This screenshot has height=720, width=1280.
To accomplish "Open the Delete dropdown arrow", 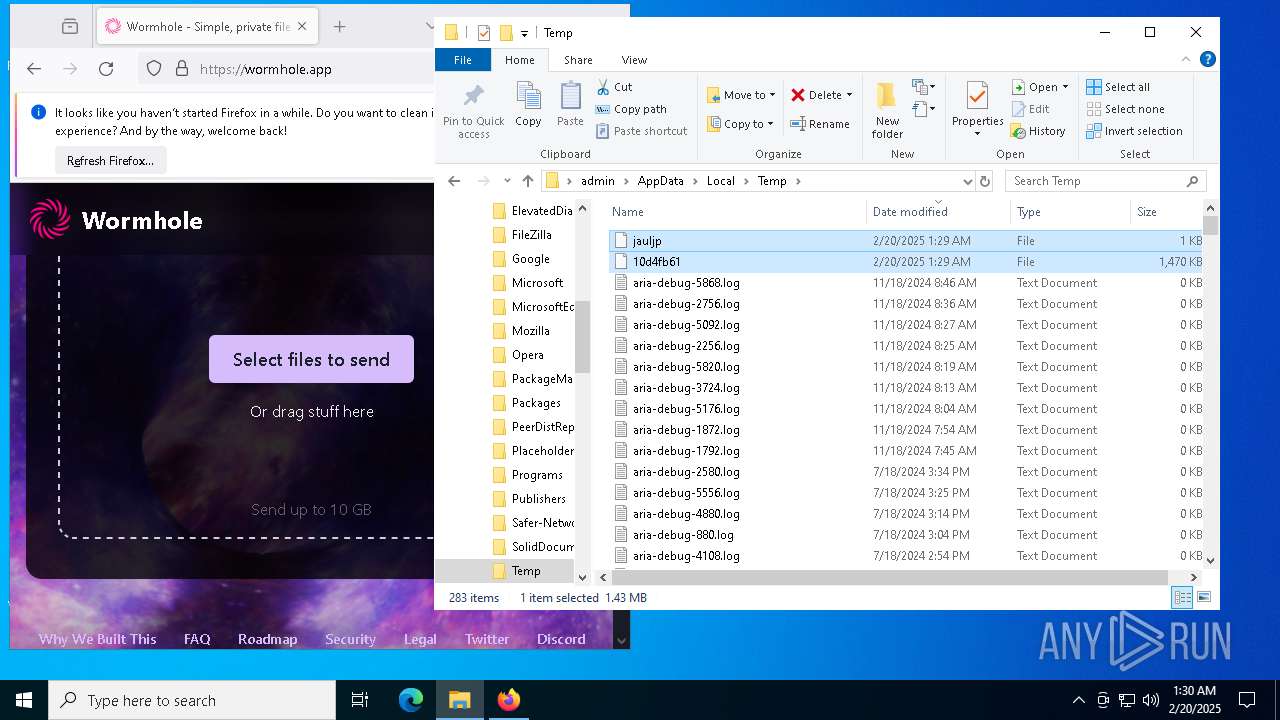I will (849, 95).
